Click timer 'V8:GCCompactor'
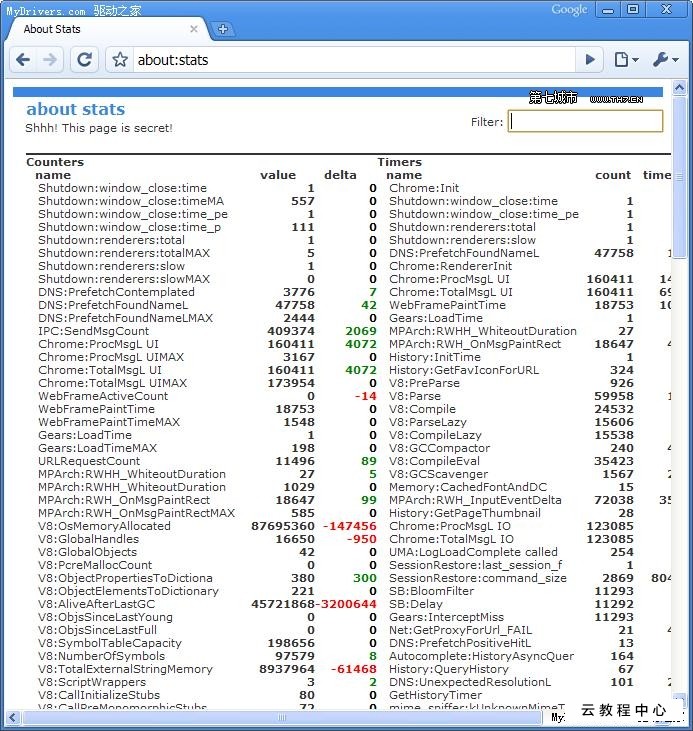Image resolution: width=693 pixels, height=731 pixels. click(x=440, y=448)
